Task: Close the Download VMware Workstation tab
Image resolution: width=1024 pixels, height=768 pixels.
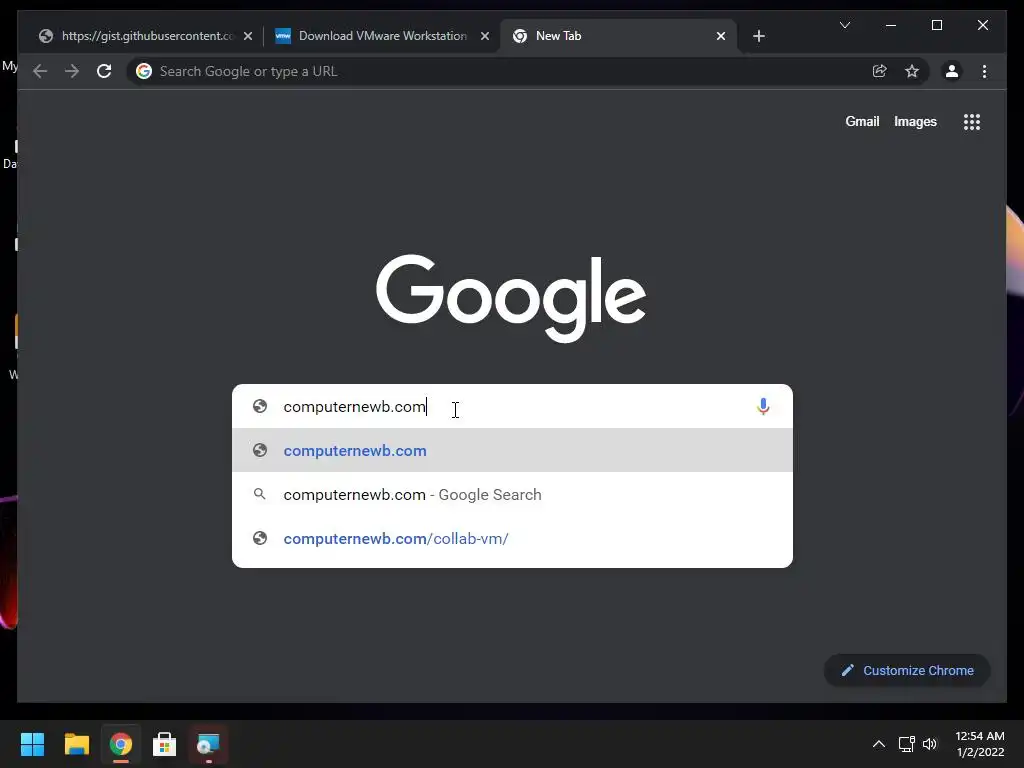Action: (x=485, y=36)
